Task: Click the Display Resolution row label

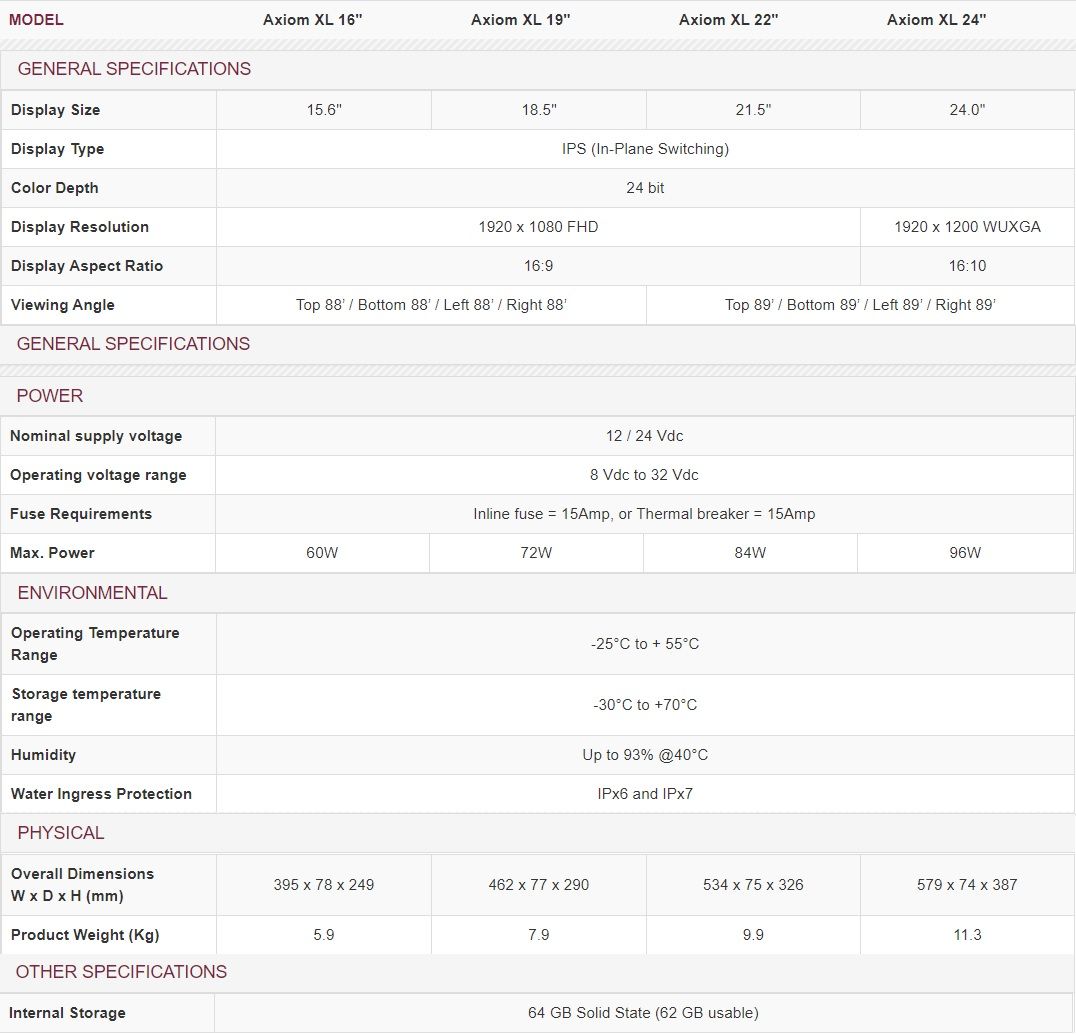Action: (80, 227)
